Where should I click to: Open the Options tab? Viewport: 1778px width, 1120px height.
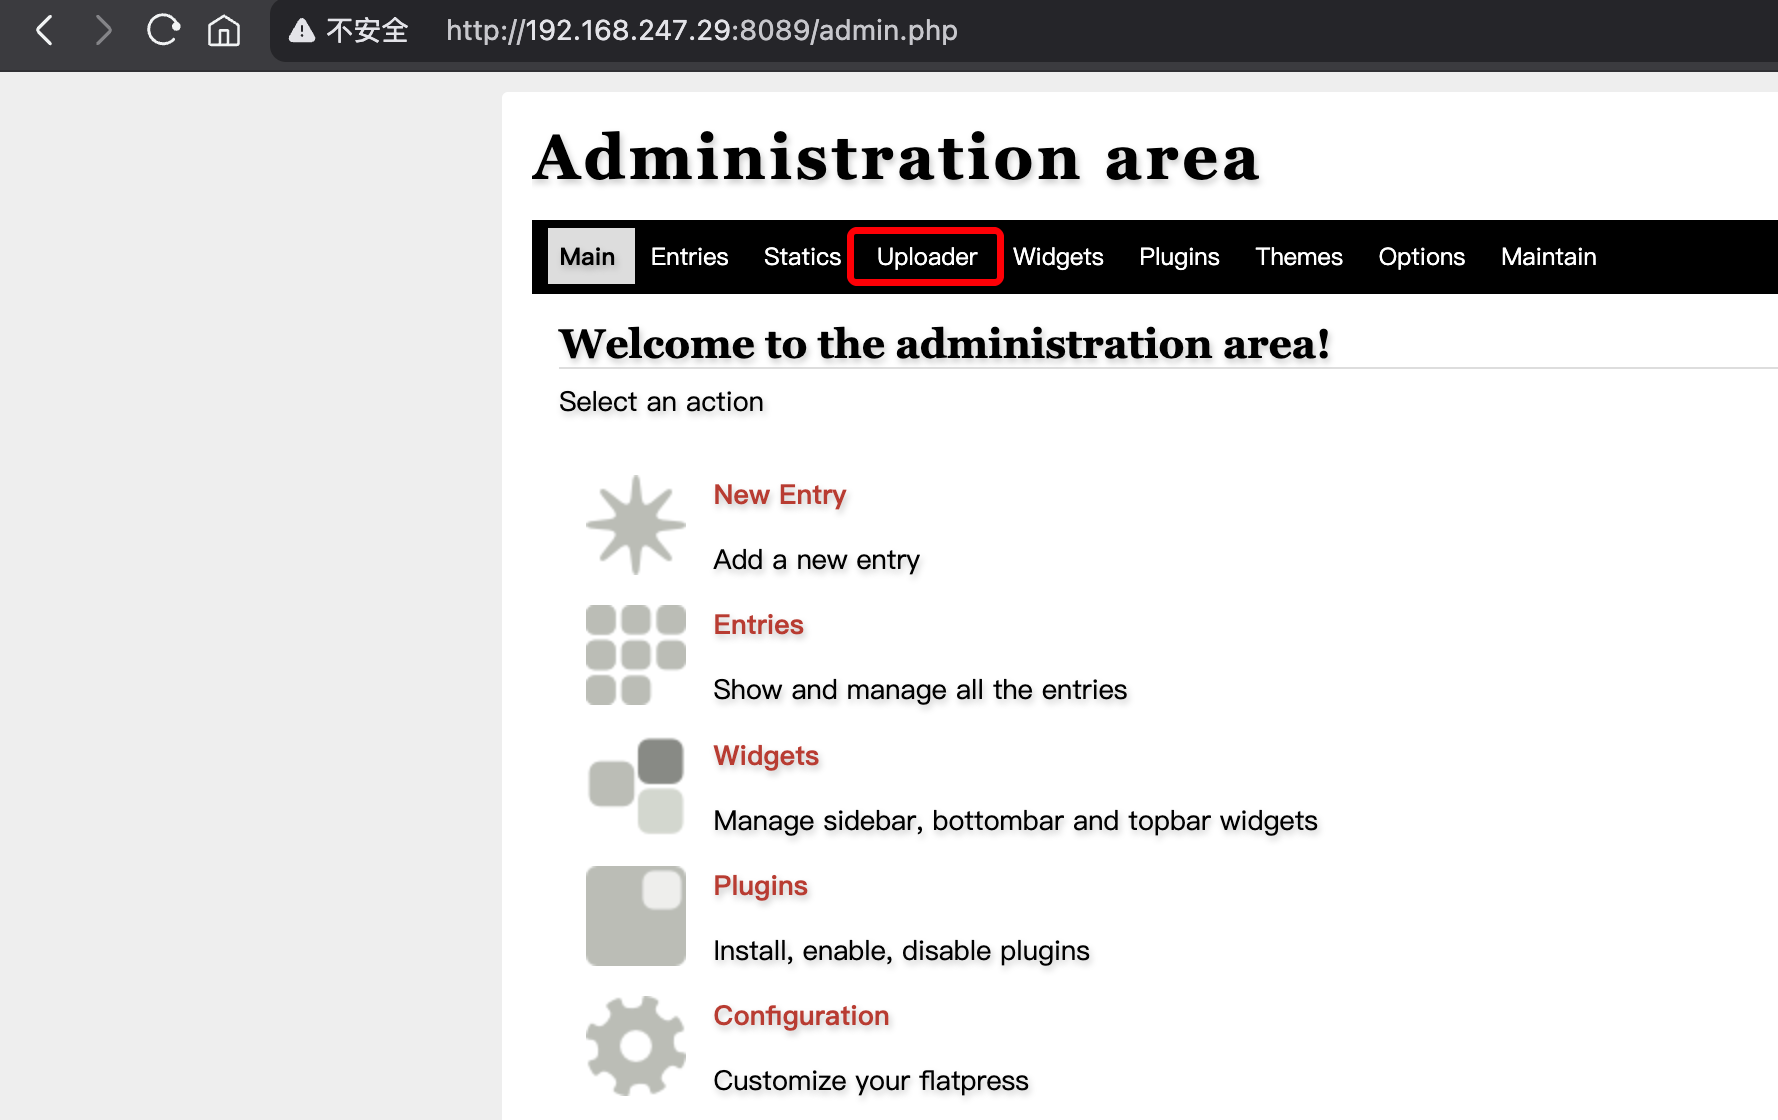point(1421,257)
